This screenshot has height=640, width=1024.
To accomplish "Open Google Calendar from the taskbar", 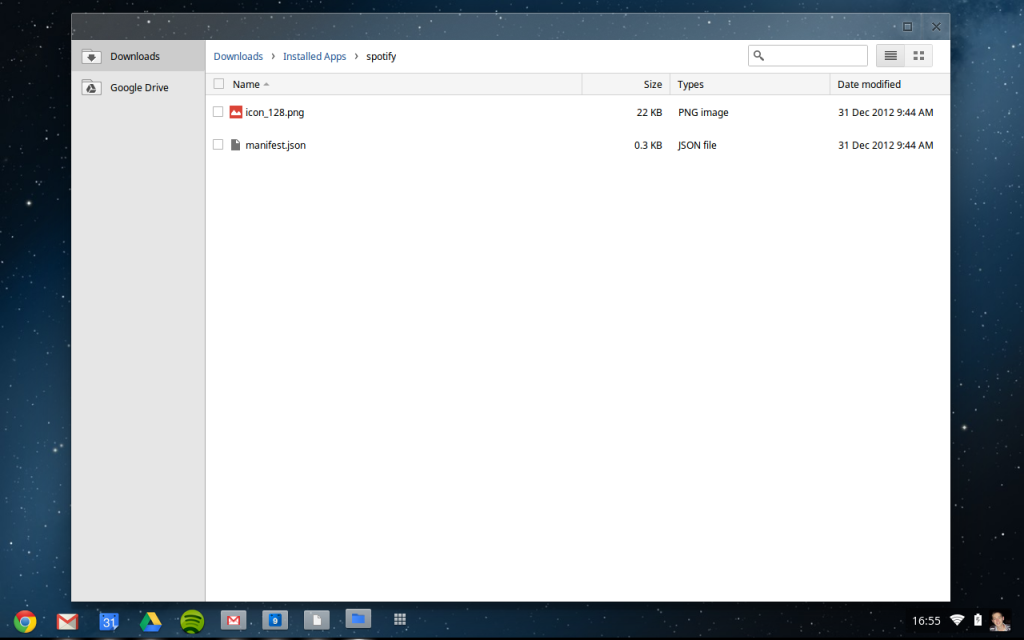I will (x=108, y=620).
